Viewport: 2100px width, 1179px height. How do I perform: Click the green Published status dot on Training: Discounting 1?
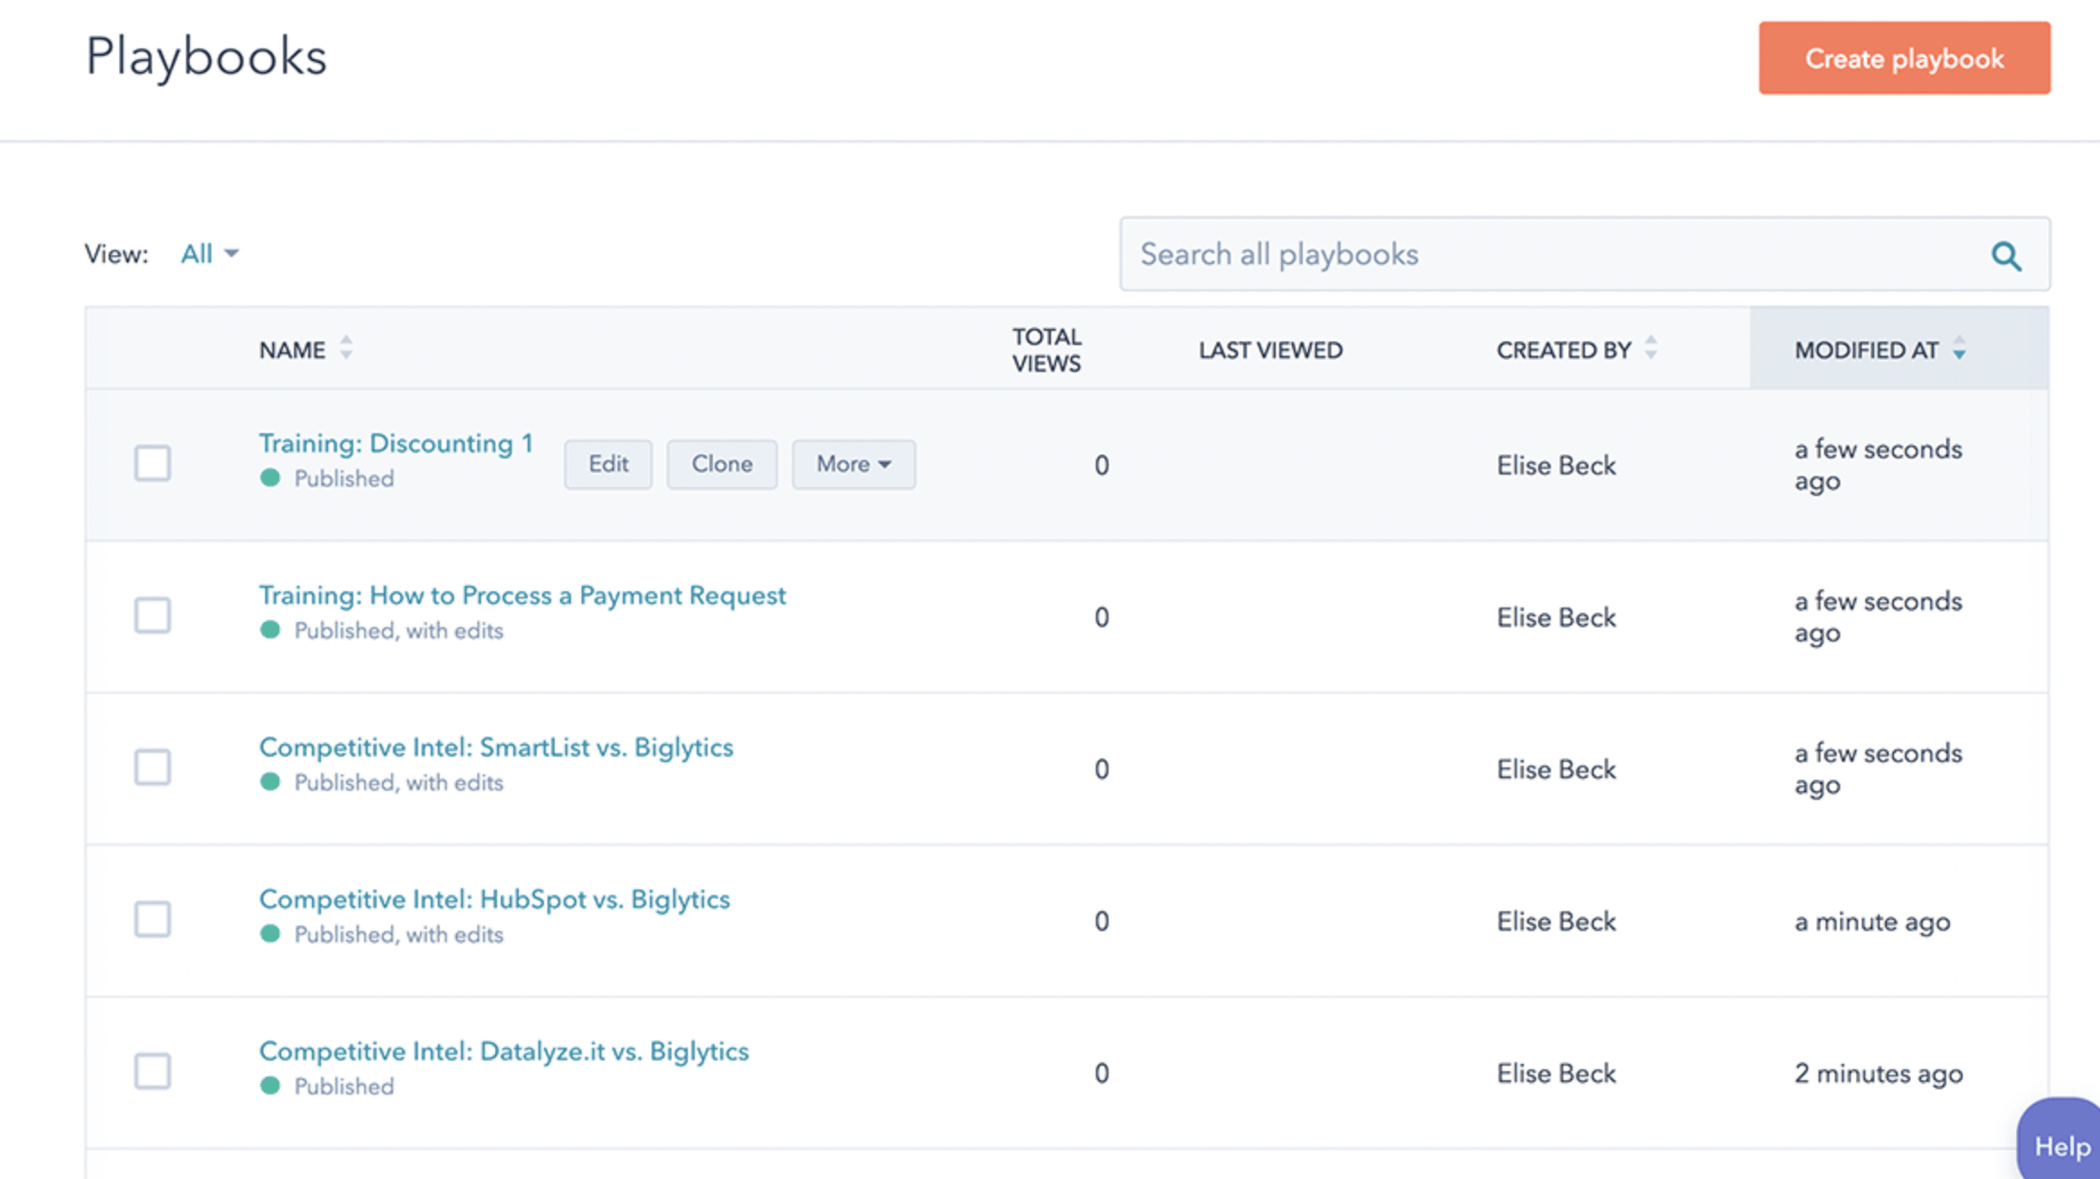(x=270, y=478)
